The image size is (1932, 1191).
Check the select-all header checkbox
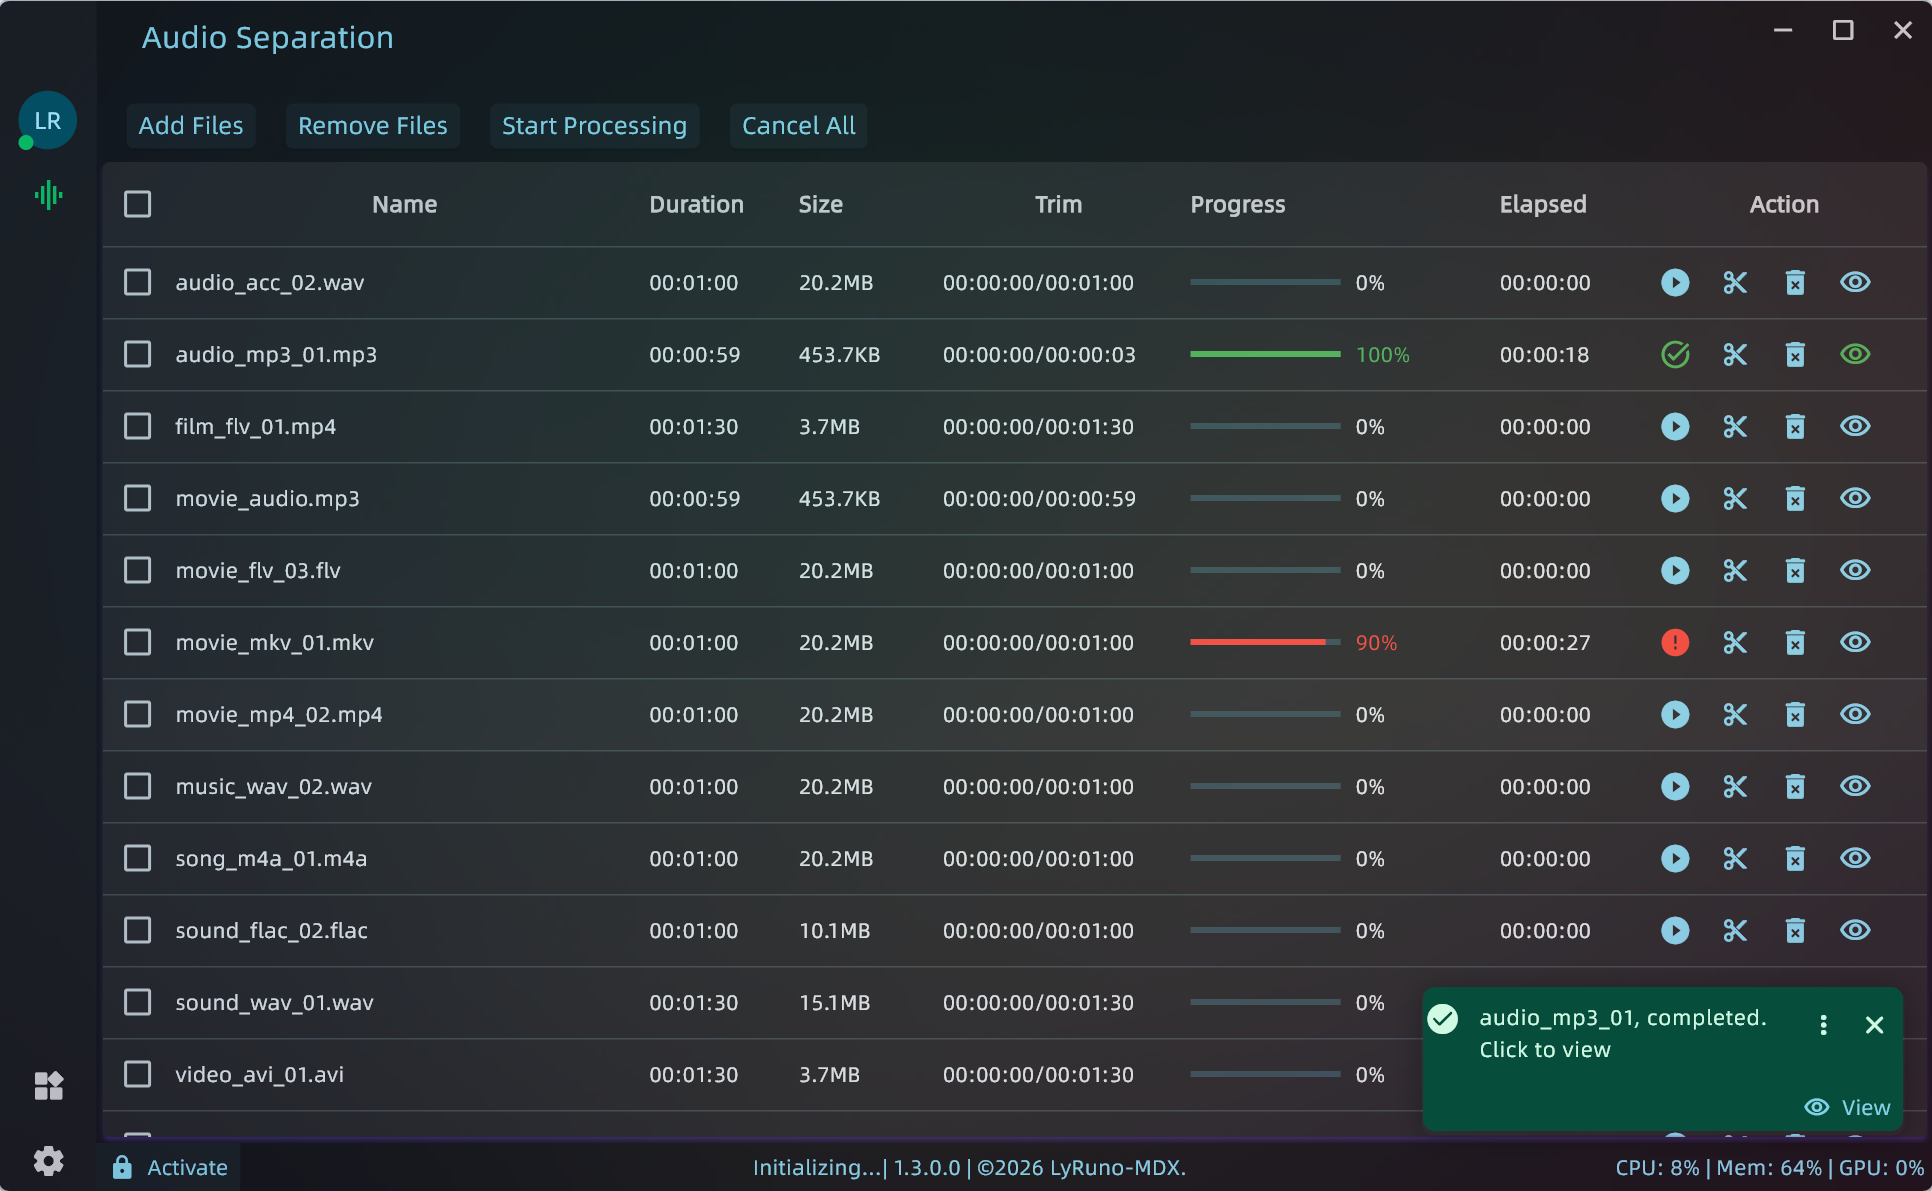coord(138,205)
